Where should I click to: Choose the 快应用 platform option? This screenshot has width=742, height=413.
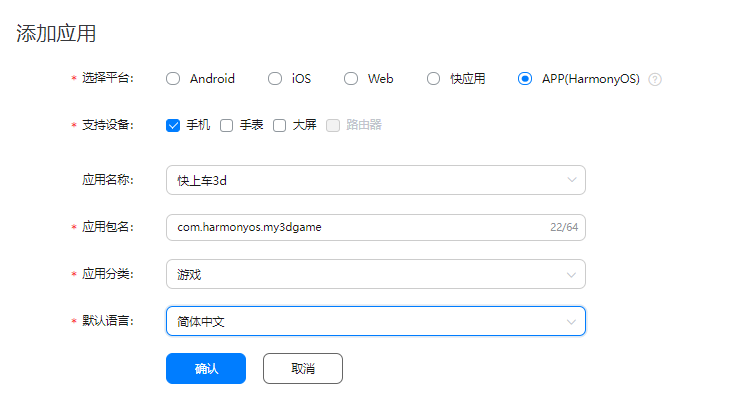(433, 79)
